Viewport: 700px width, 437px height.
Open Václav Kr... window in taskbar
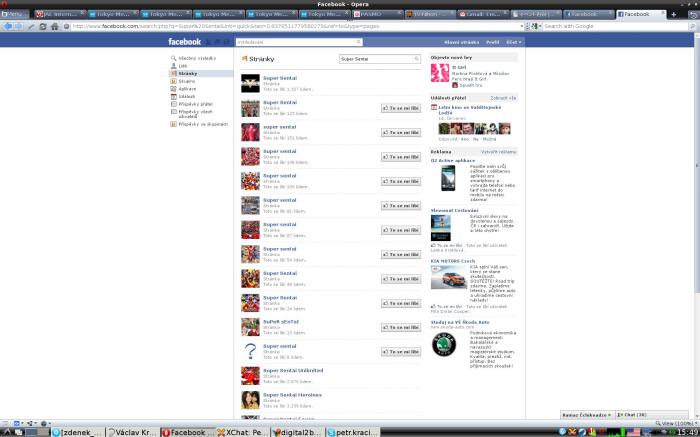[133, 432]
